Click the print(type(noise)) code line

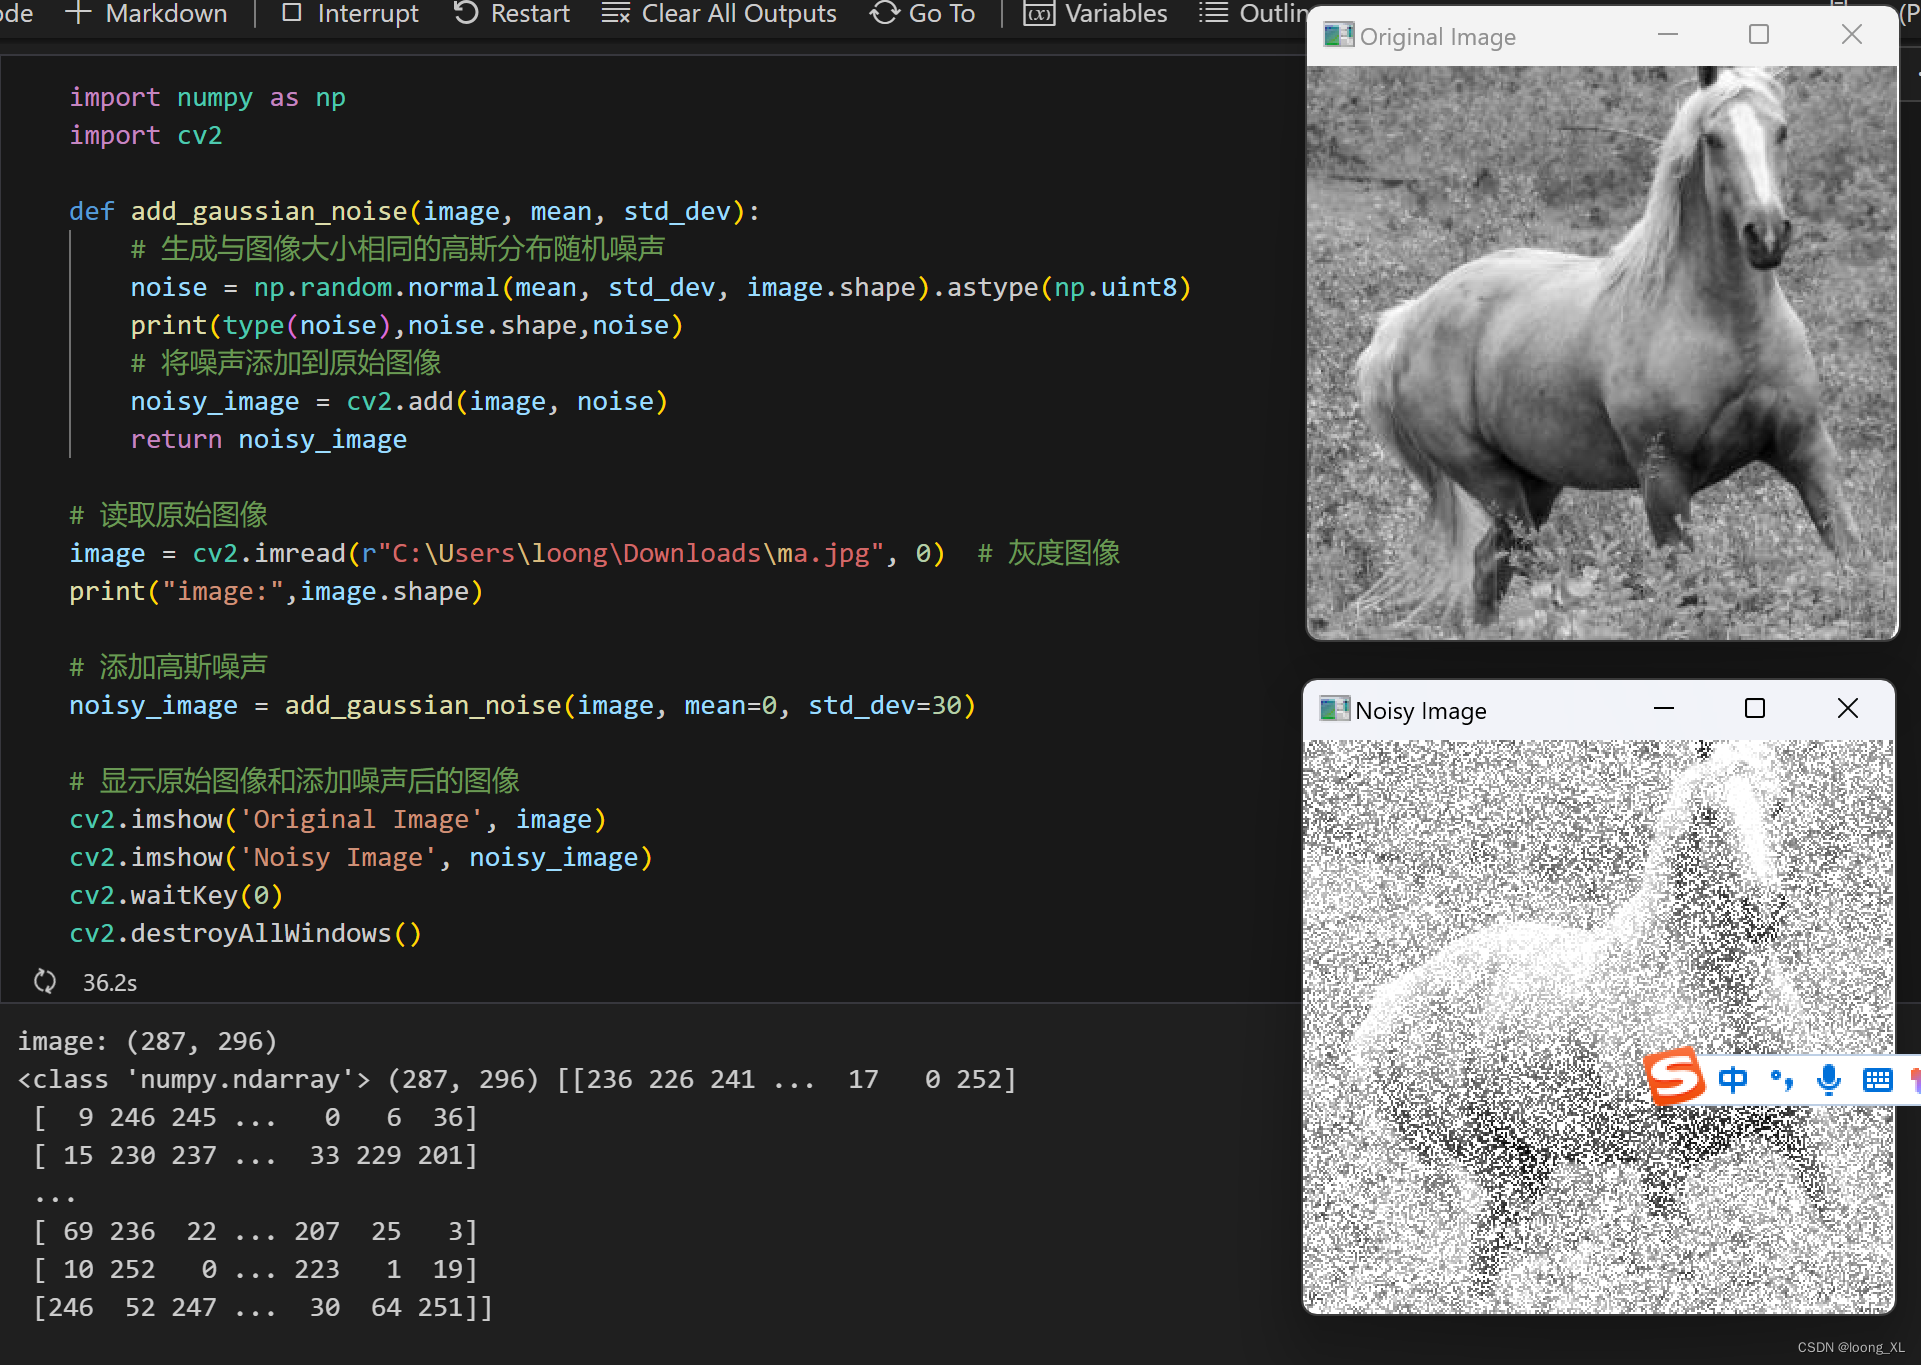(x=407, y=325)
